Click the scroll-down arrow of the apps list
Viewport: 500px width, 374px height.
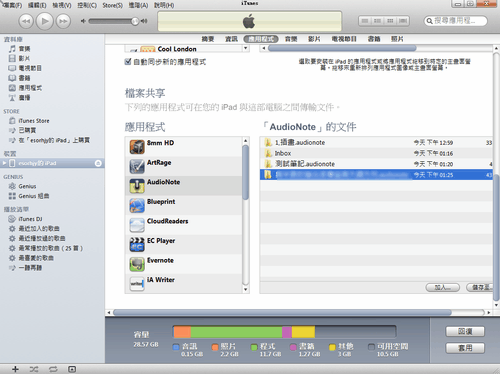(246, 289)
